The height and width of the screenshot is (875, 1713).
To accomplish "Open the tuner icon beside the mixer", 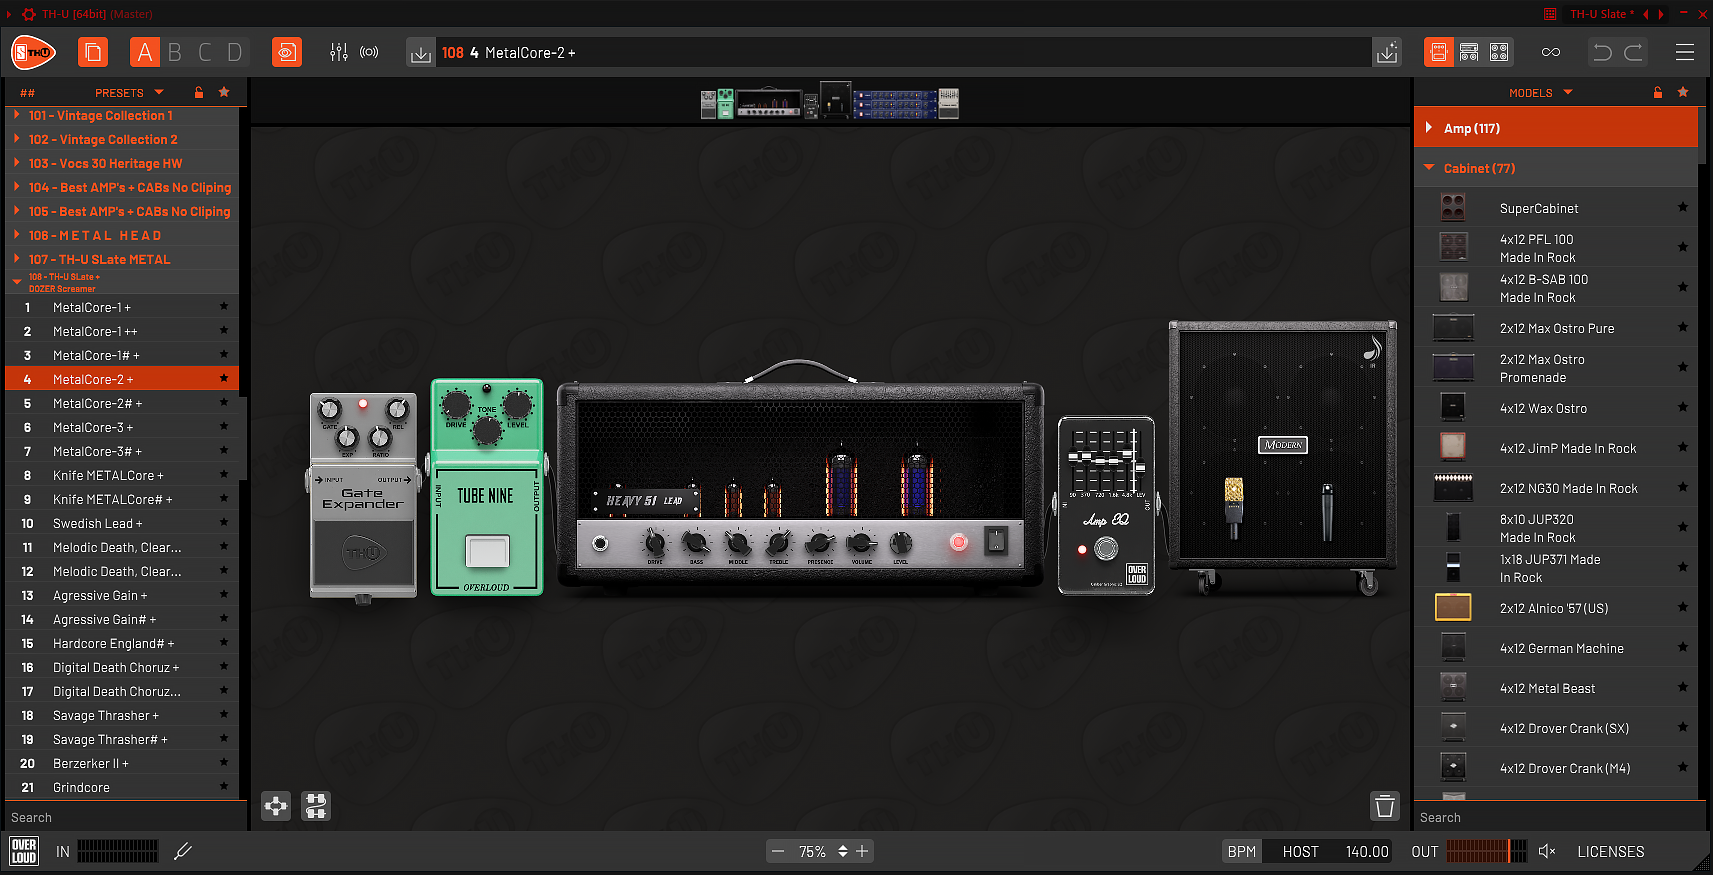I will tap(369, 52).
